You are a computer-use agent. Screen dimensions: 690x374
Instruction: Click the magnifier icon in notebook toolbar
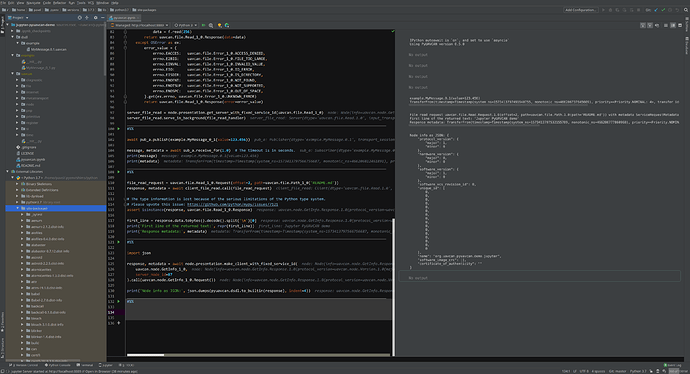coord(211,25)
